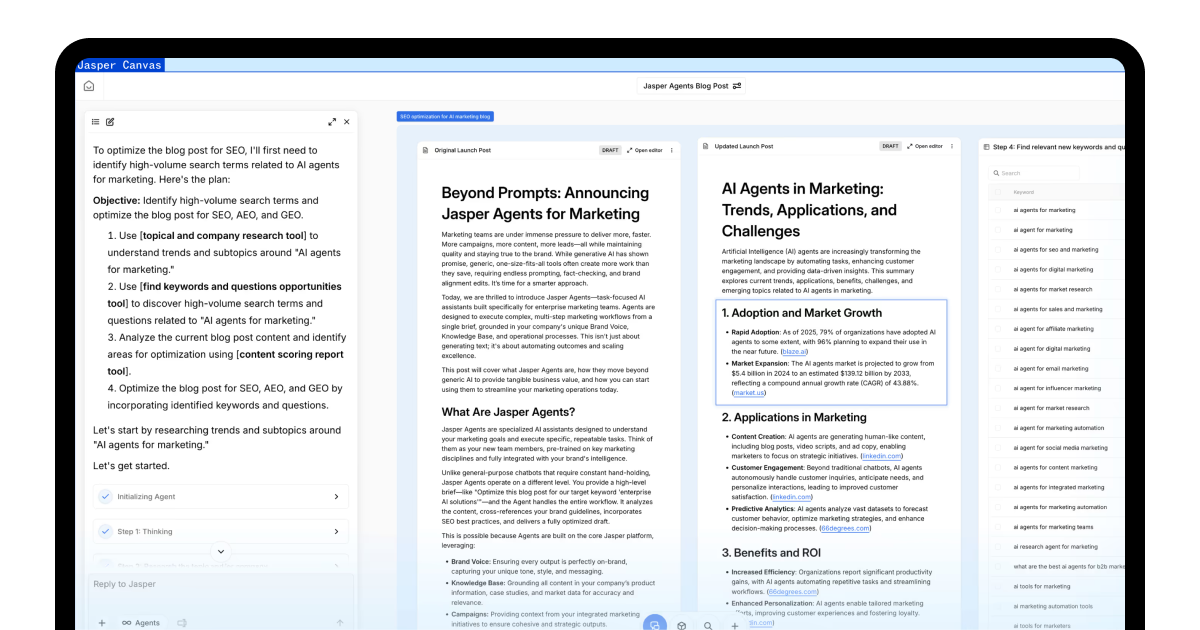Check the 'ai agents for seo and marketing' row

[997, 250]
